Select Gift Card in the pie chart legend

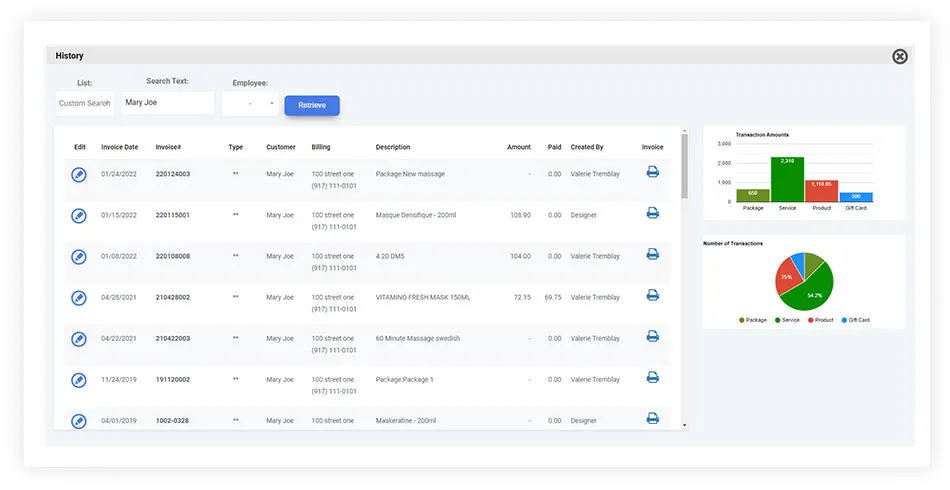[855, 320]
